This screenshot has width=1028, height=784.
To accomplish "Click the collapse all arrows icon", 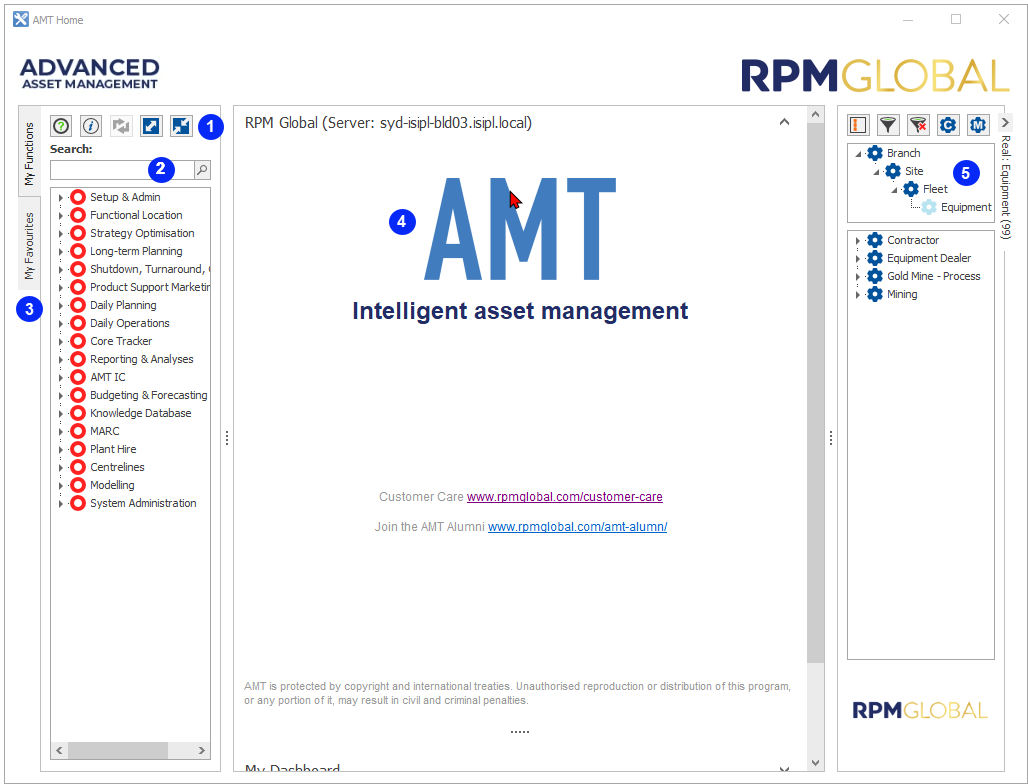I will coord(181,126).
